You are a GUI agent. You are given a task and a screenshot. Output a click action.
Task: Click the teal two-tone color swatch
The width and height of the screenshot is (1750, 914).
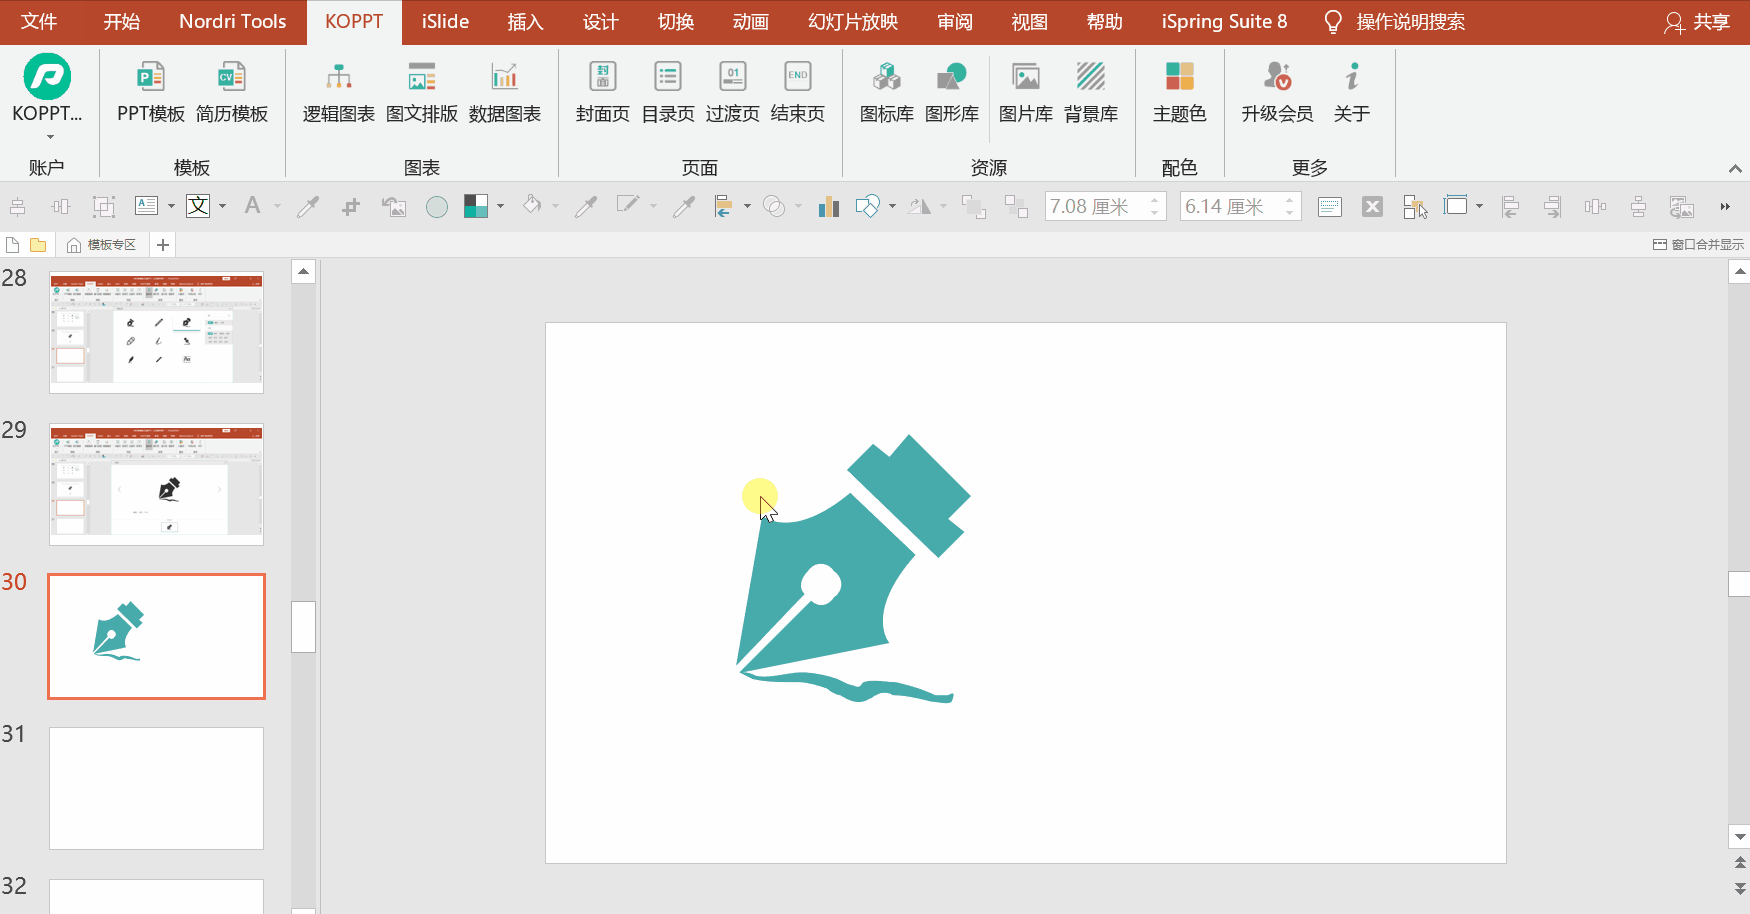476,206
